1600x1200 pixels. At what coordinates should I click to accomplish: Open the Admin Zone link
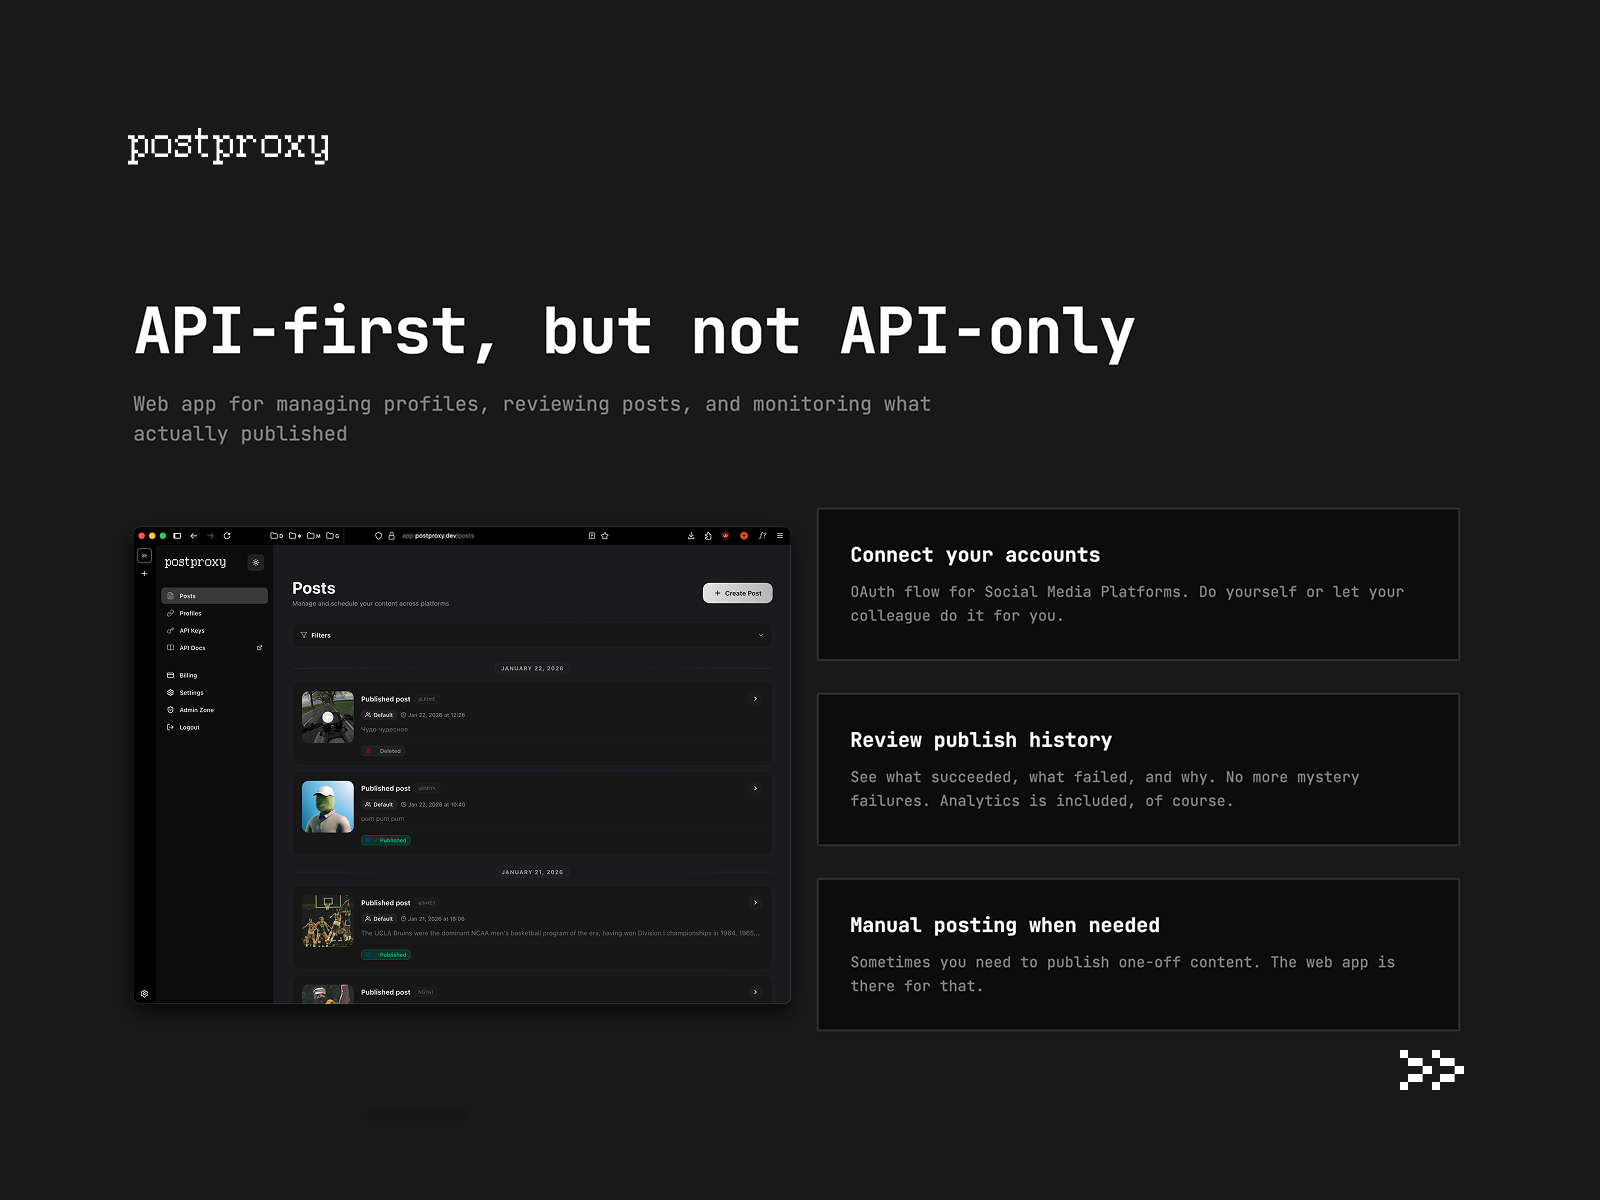tap(197, 710)
